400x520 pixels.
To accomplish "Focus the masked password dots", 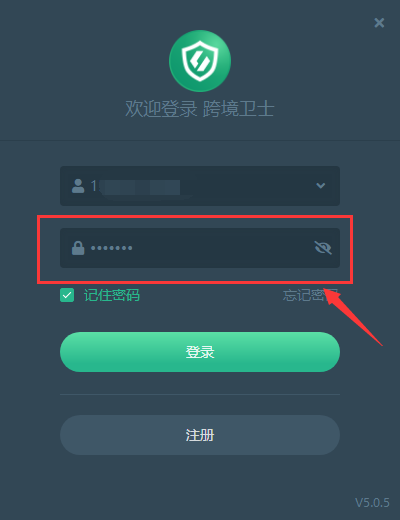I will coord(112,248).
